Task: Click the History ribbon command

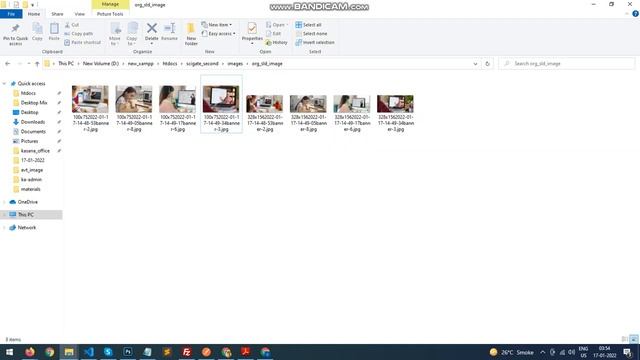Action: [276, 42]
